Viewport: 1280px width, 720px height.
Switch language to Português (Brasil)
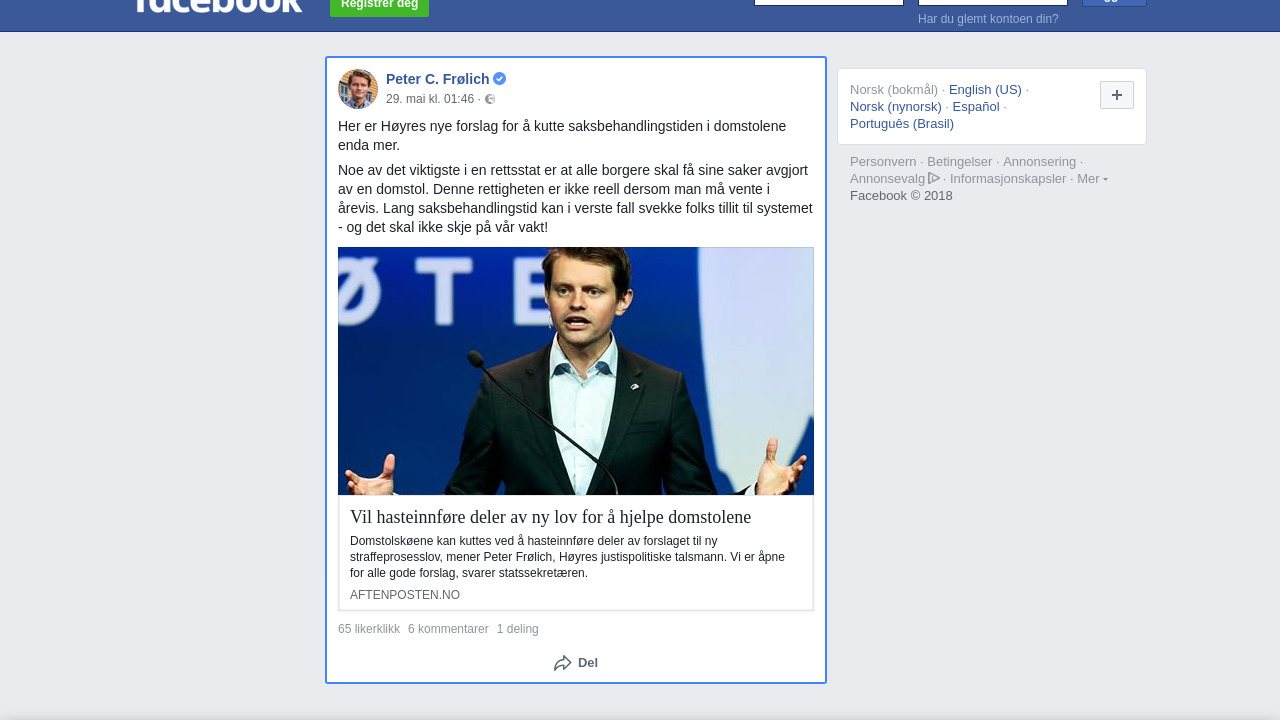902,124
